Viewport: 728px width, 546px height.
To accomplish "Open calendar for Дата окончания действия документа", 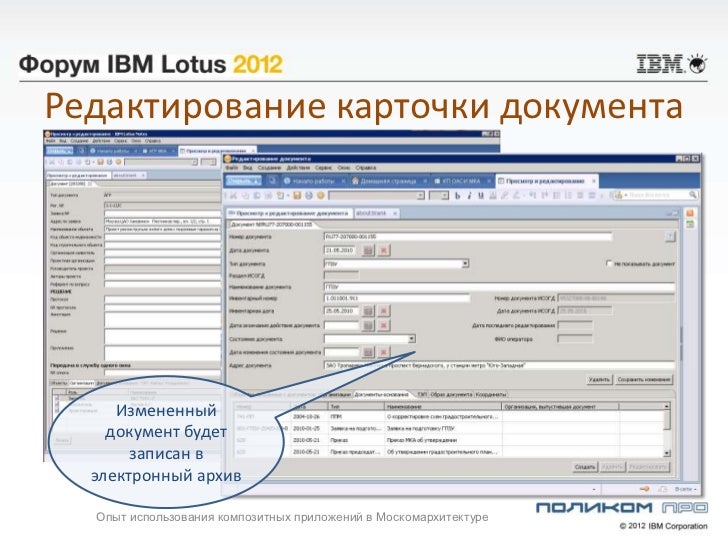I will (x=368, y=325).
